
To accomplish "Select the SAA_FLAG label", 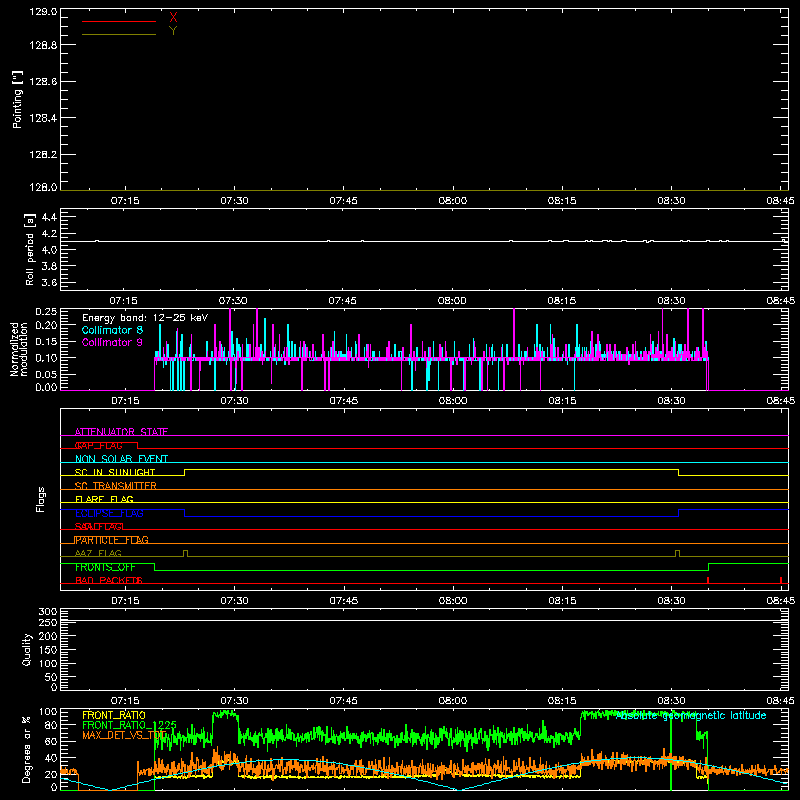I will click(99, 526).
